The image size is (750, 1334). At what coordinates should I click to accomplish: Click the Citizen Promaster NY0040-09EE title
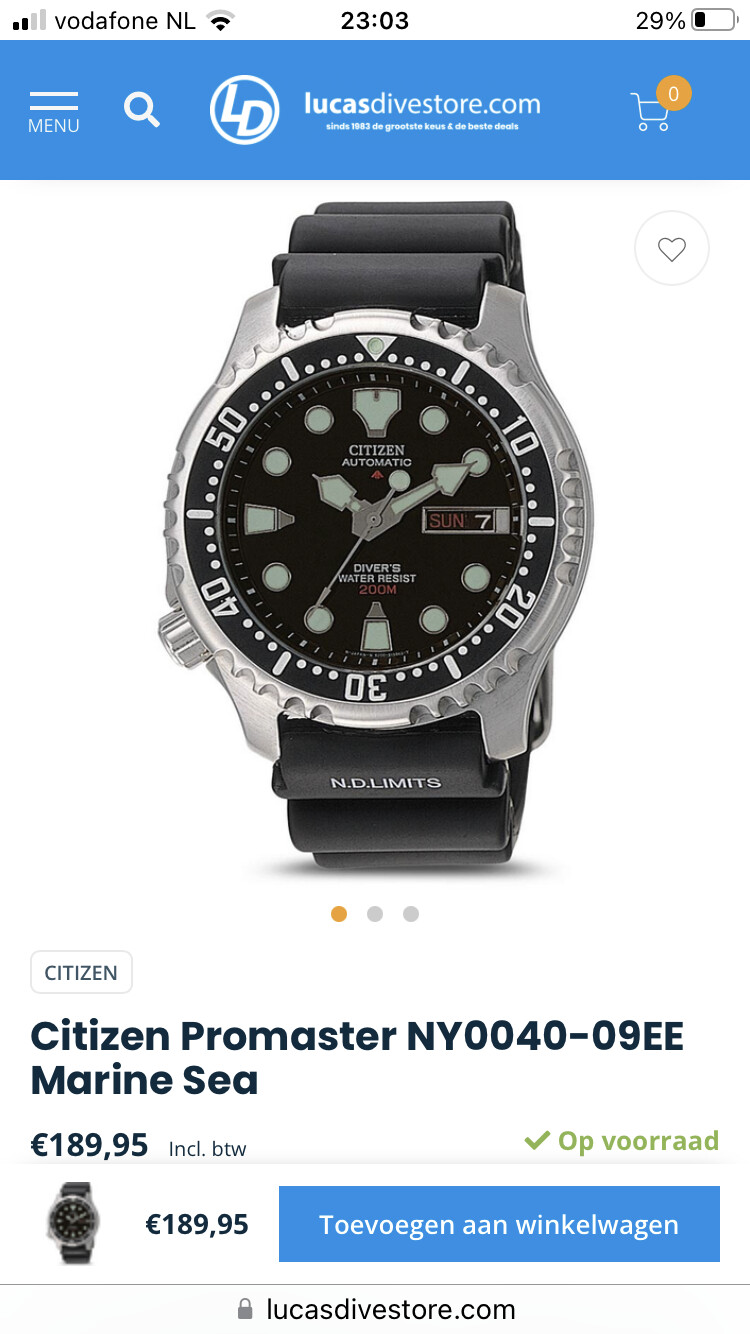point(357,1058)
